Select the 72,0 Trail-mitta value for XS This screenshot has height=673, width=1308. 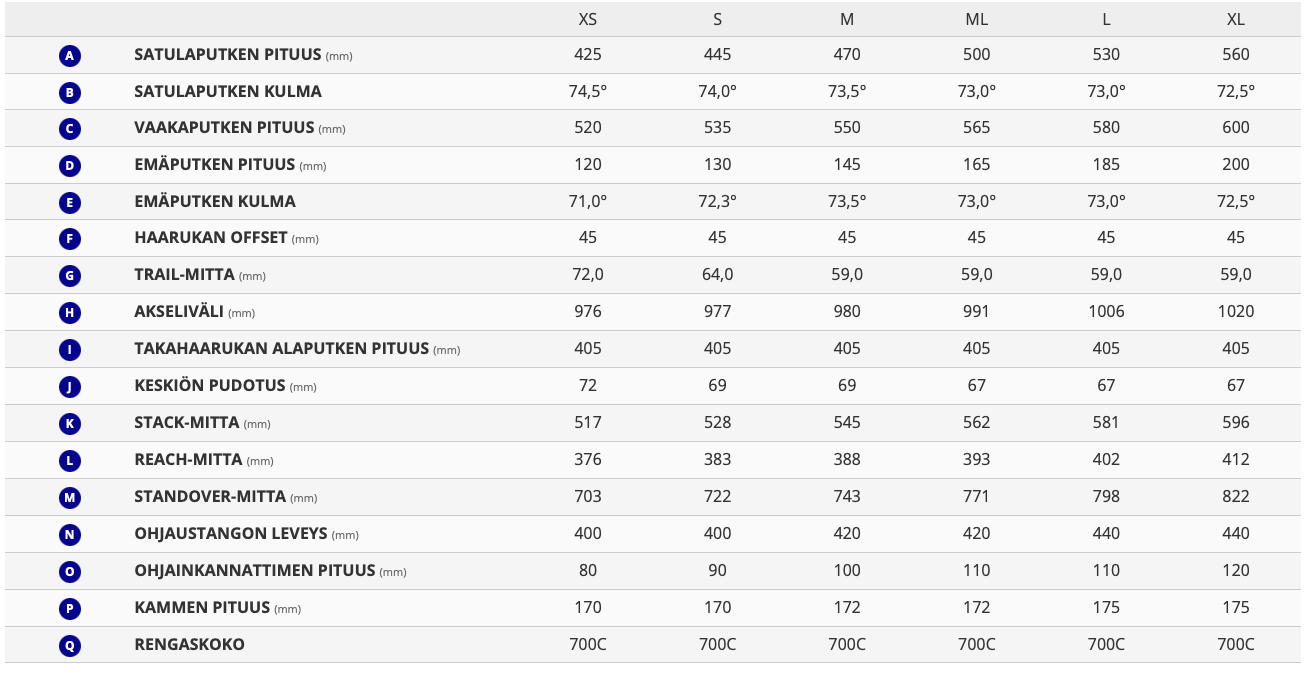(588, 274)
